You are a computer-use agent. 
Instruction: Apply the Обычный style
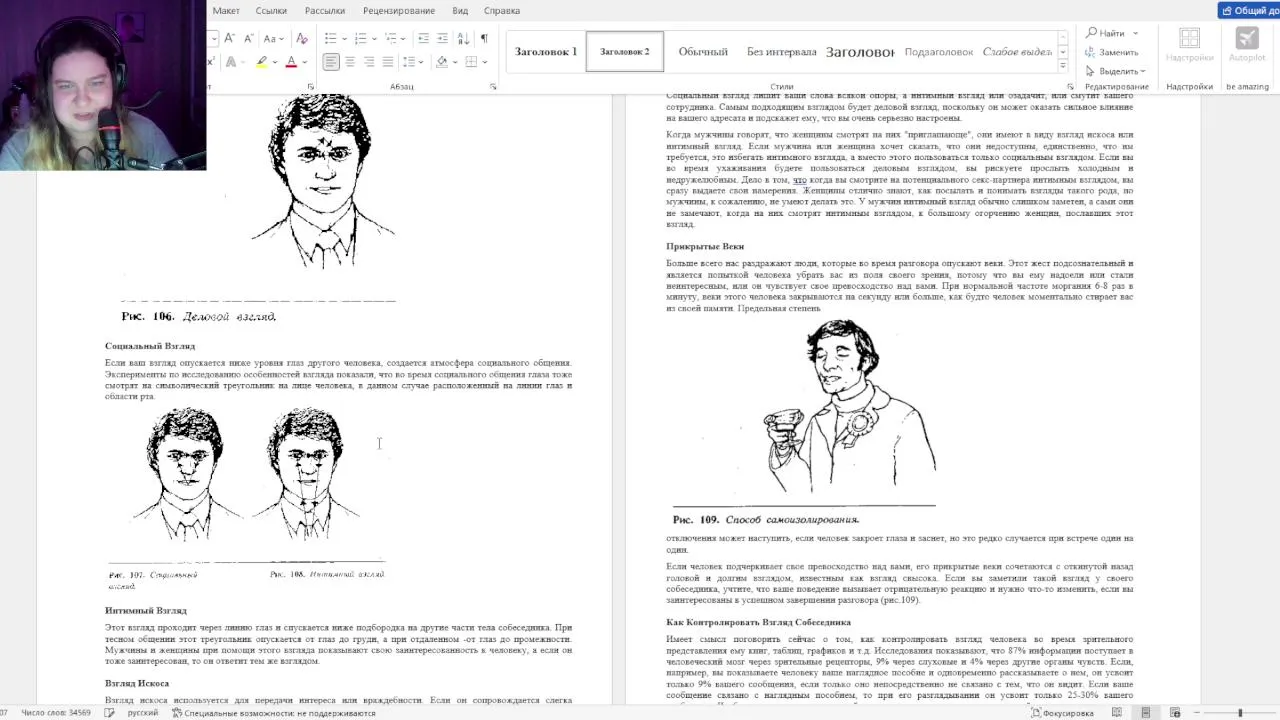pyautogui.click(x=703, y=52)
